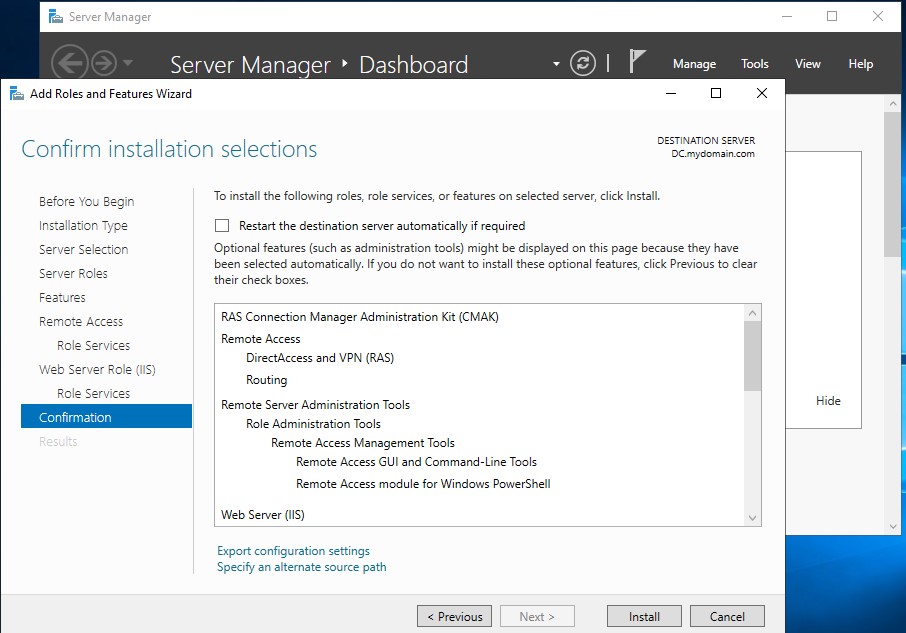Open the View menu
Viewport: 906px width, 633px height.
[x=807, y=64]
